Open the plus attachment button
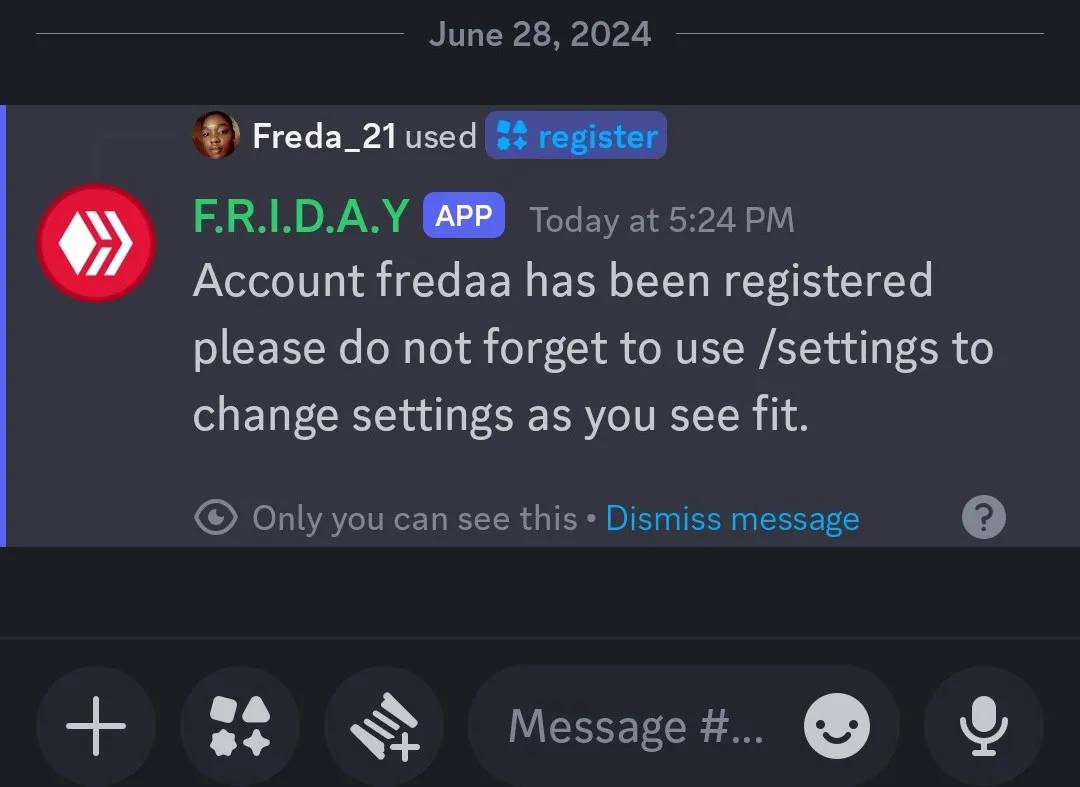1080x787 pixels. pyautogui.click(x=96, y=726)
